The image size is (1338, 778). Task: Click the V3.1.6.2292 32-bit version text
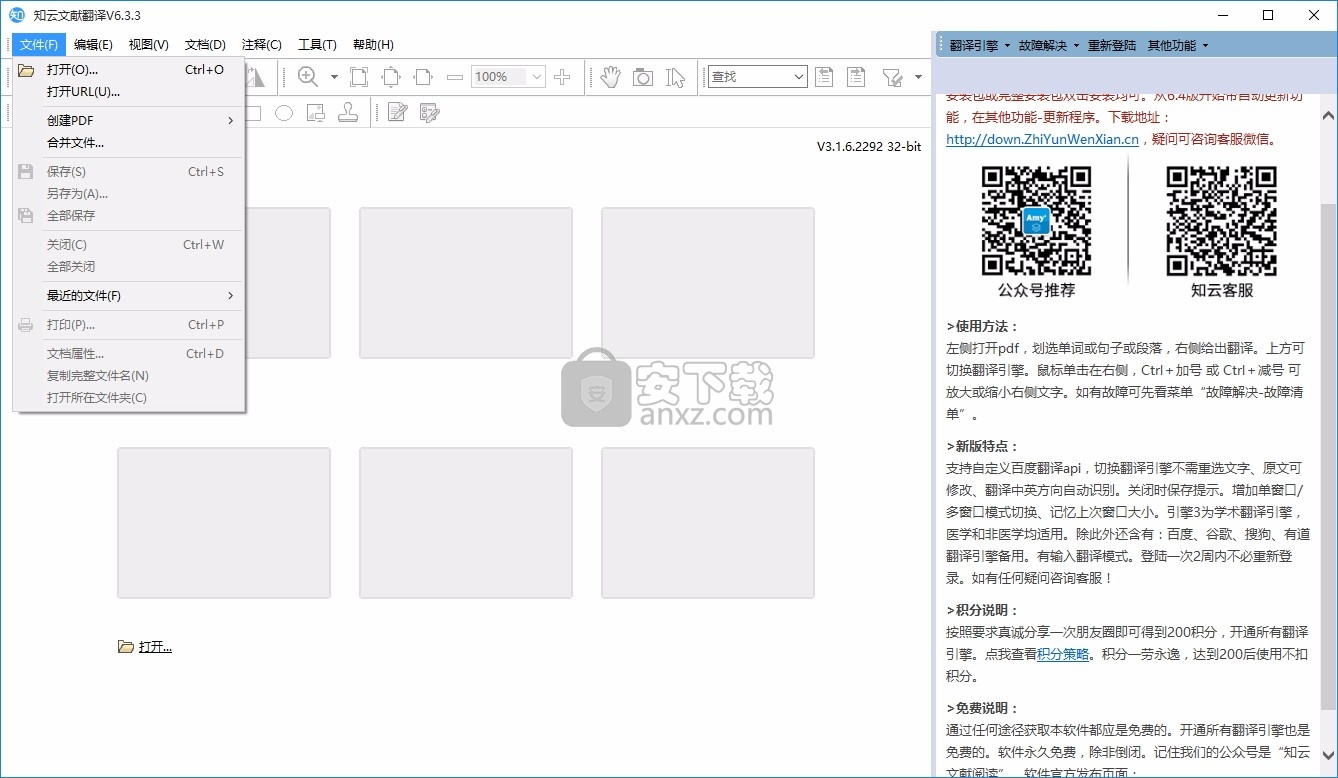point(869,147)
